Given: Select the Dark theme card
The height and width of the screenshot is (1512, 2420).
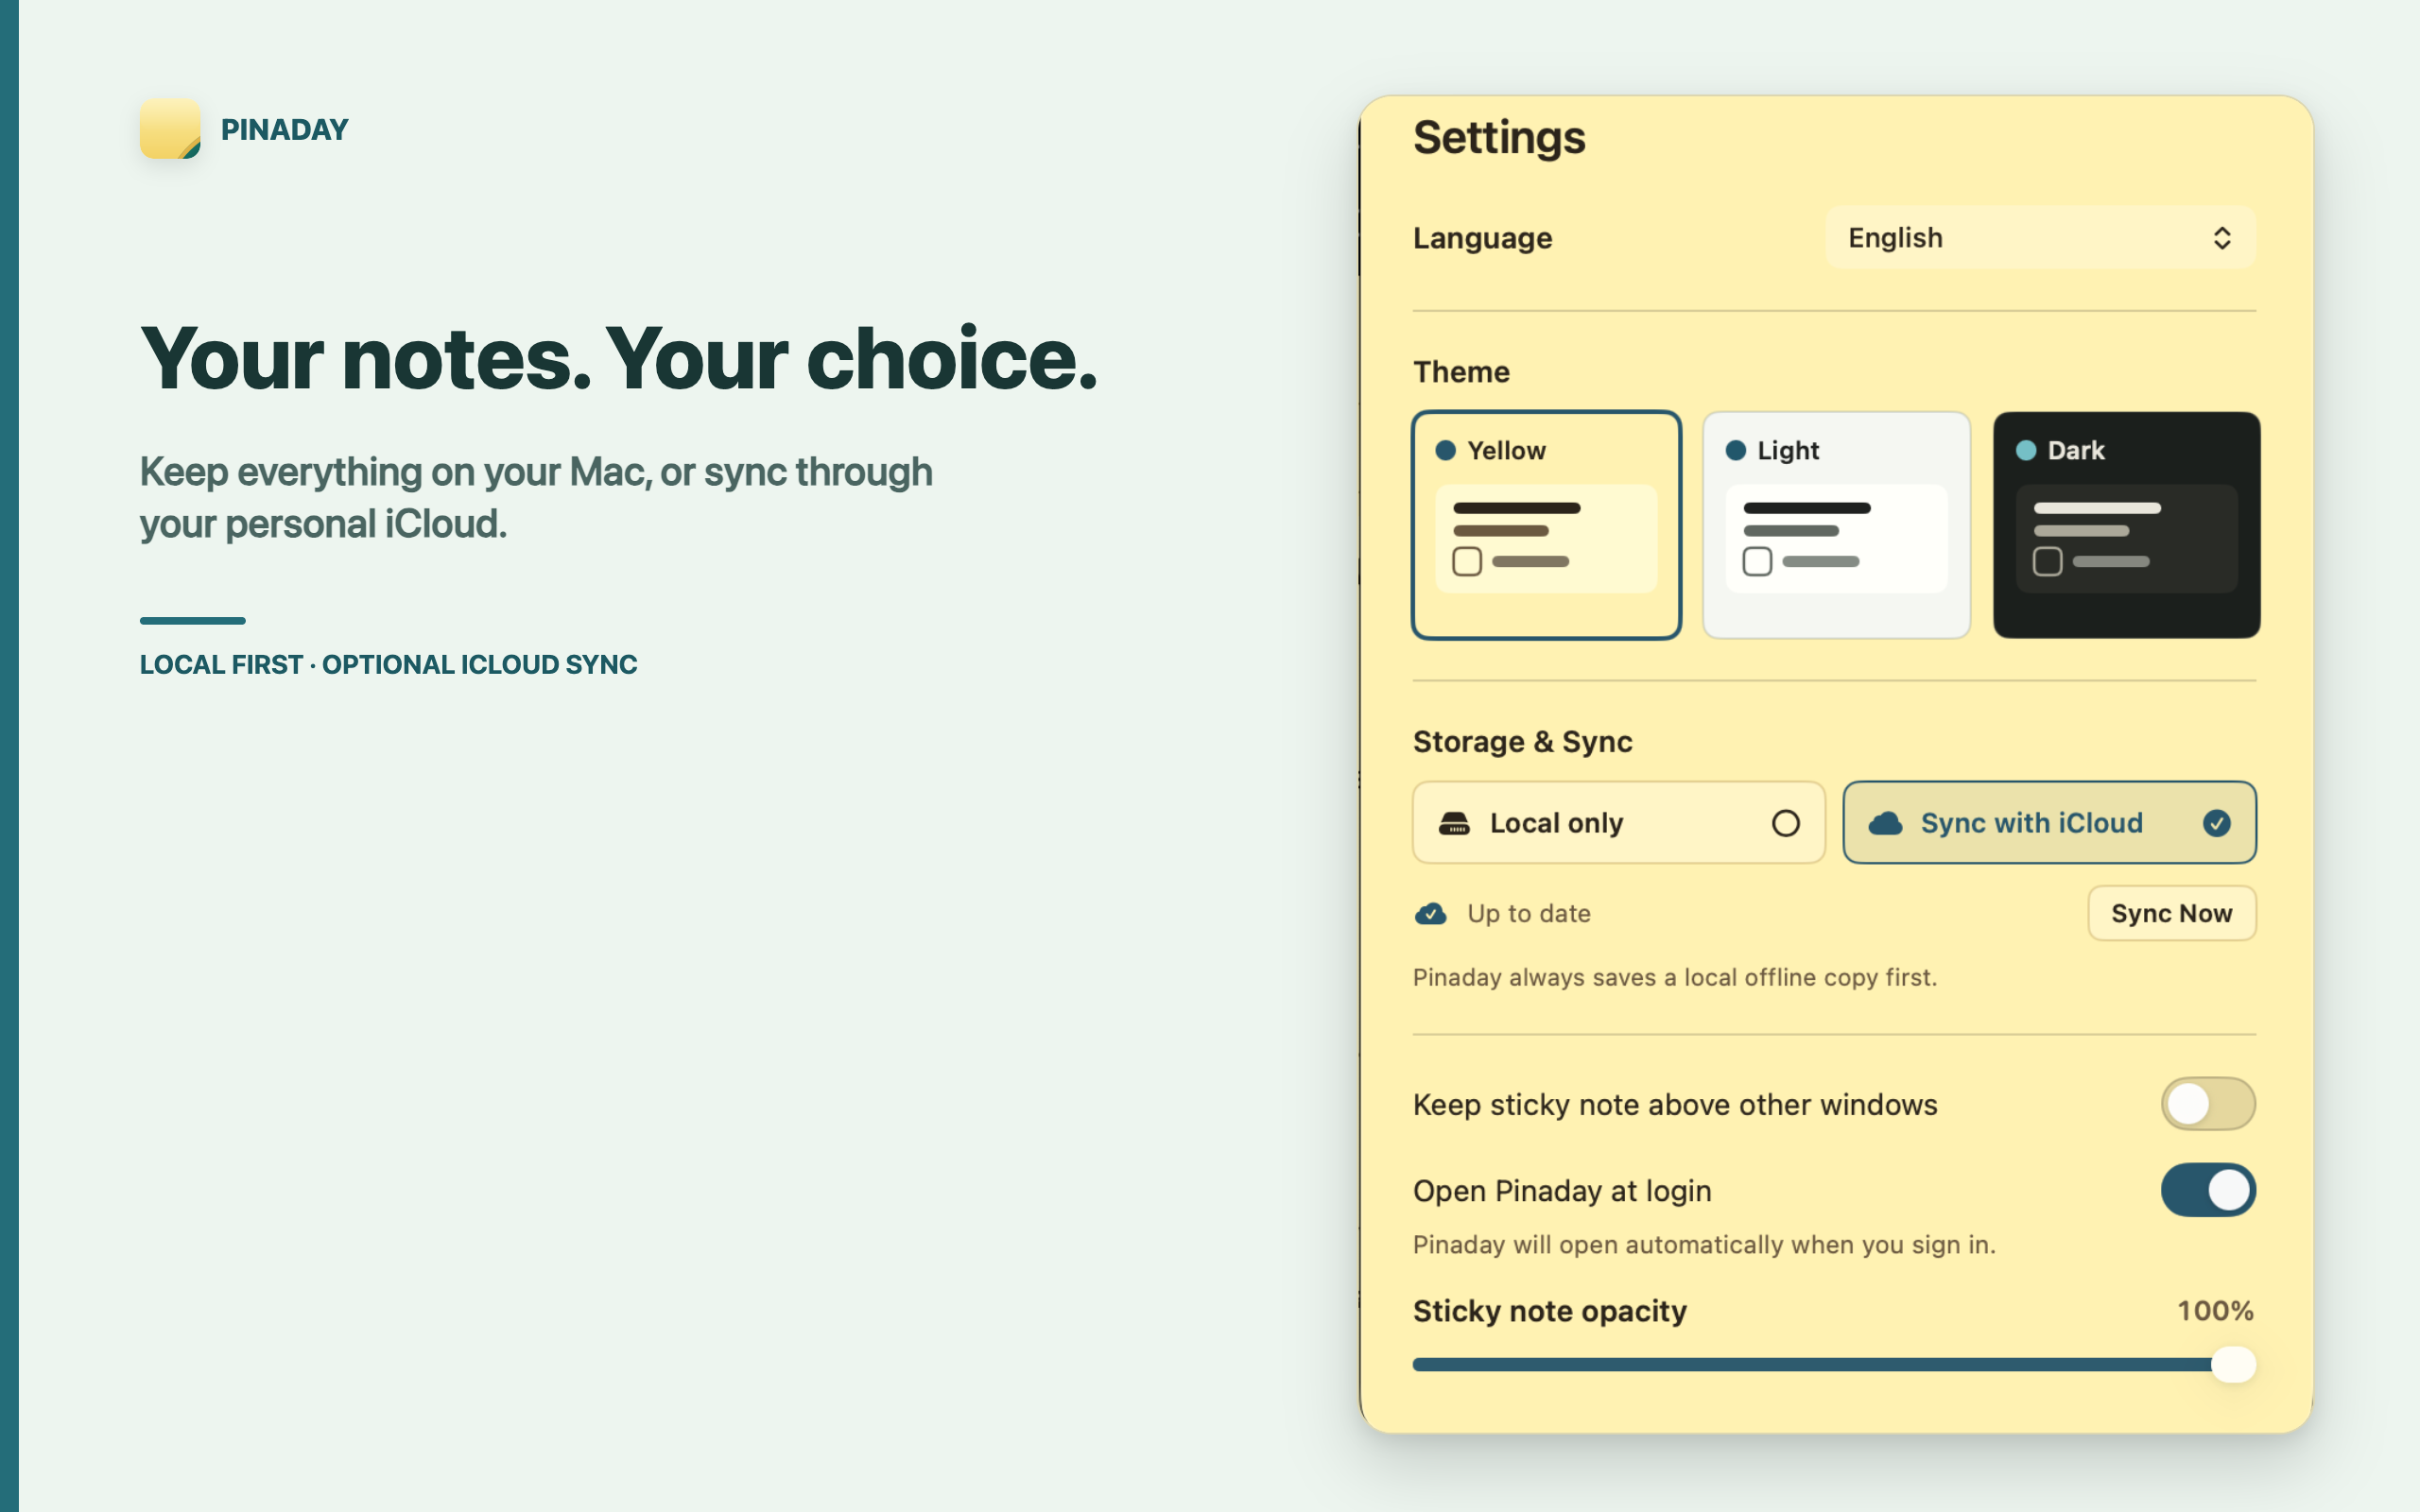Looking at the screenshot, I should coord(2127,525).
